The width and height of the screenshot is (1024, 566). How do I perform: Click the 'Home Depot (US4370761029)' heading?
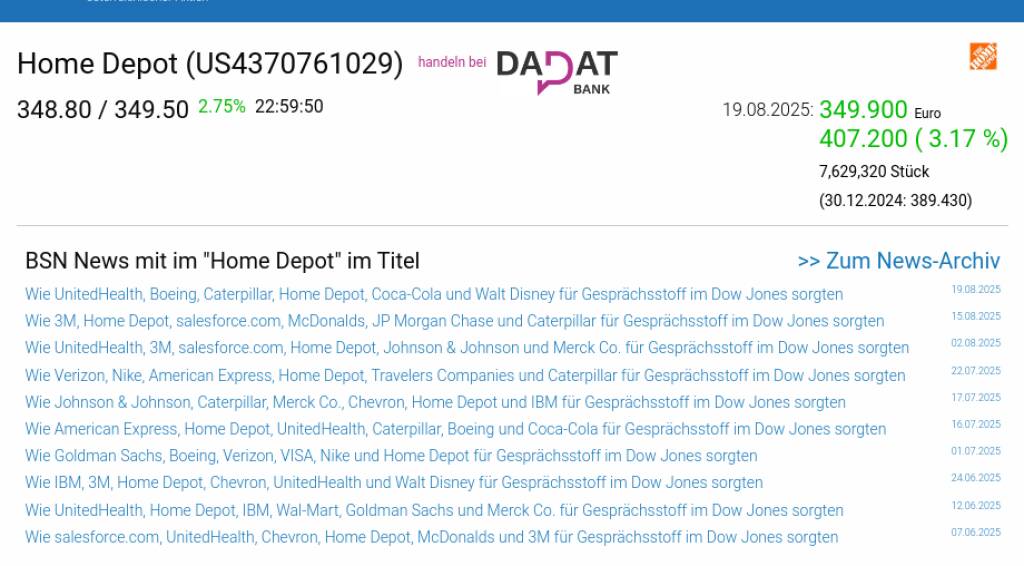[210, 64]
